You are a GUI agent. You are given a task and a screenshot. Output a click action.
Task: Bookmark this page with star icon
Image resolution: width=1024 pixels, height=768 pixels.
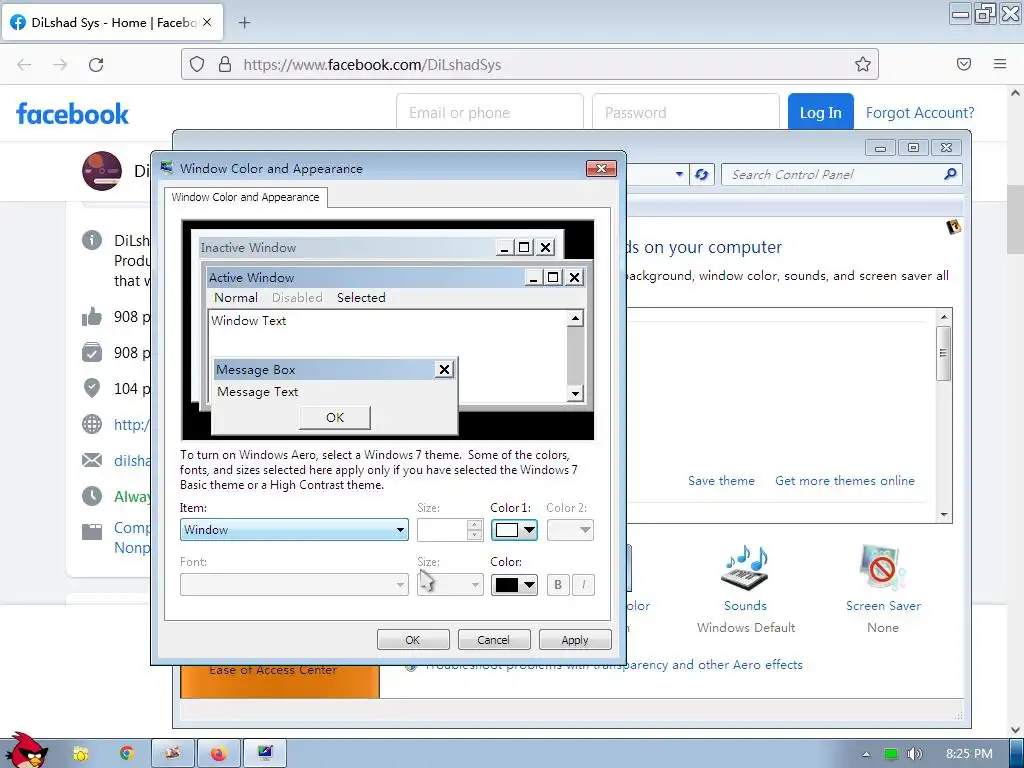863,64
